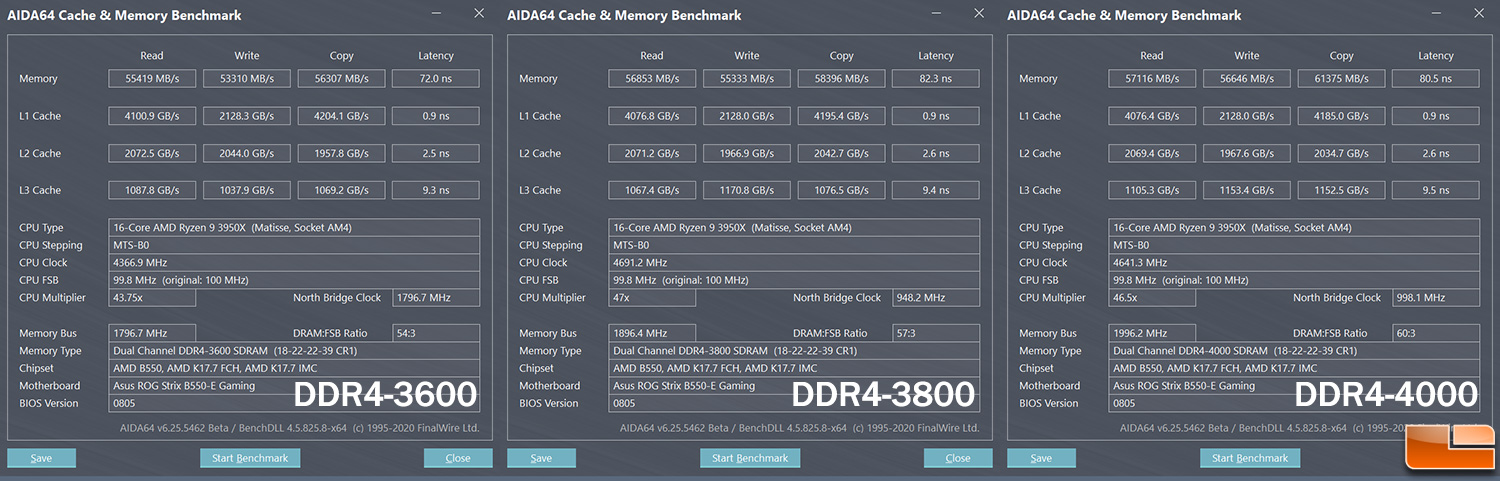Click the L3 Cache latency value 9.3 ns

pyautogui.click(x=435, y=190)
